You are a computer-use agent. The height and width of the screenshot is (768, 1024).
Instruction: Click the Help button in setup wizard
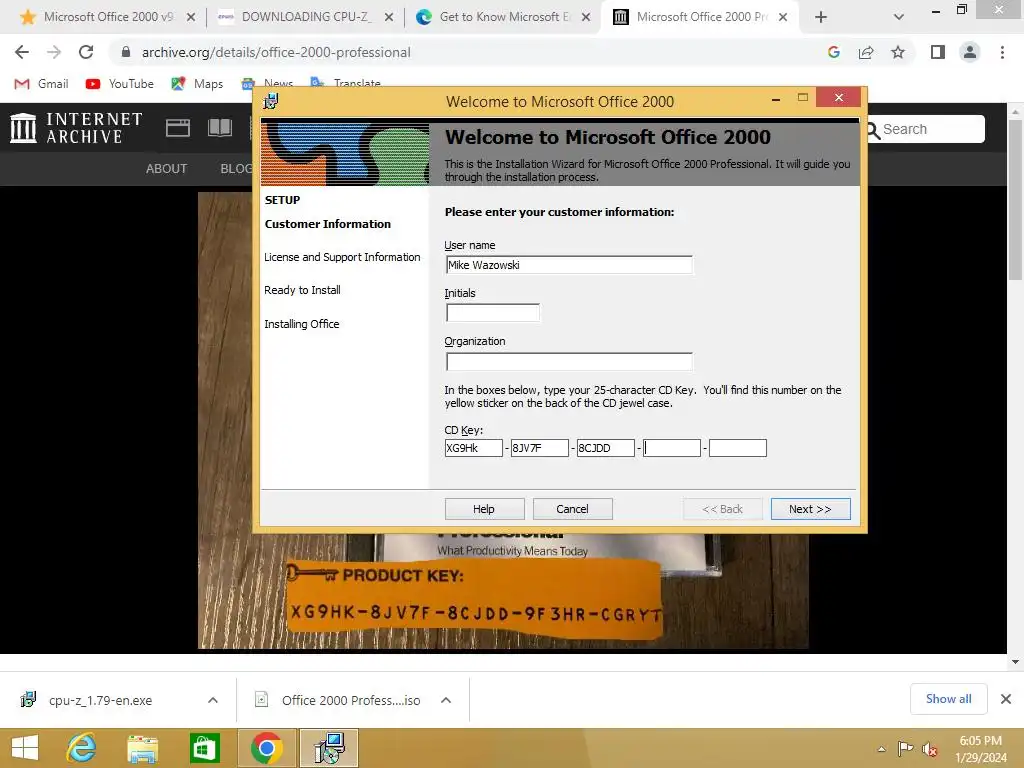484,509
